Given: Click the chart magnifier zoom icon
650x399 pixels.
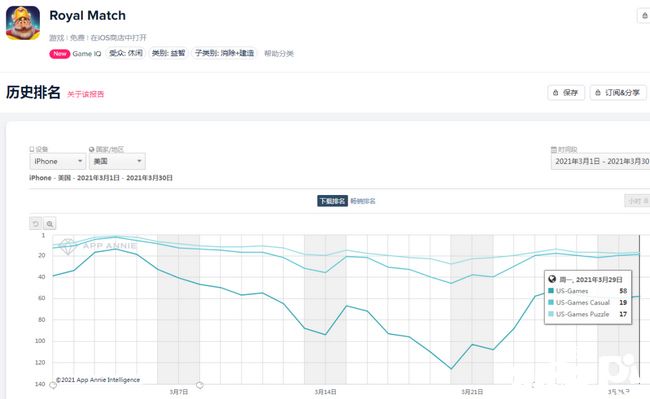Looking at the screenshot, I should point(50,224).
